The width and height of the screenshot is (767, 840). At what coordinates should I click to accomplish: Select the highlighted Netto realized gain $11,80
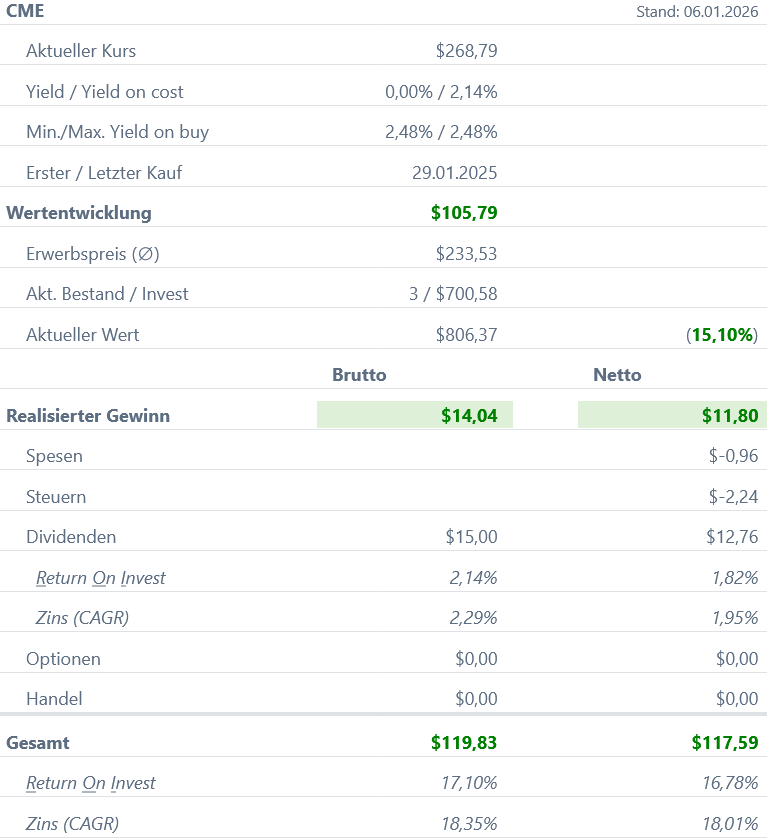click(729, 416)
